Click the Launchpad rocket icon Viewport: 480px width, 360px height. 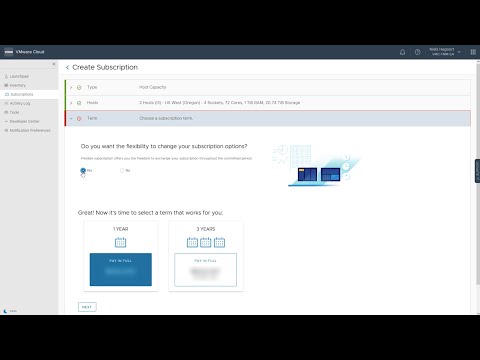pyautogui.click(x=6, y=76)
